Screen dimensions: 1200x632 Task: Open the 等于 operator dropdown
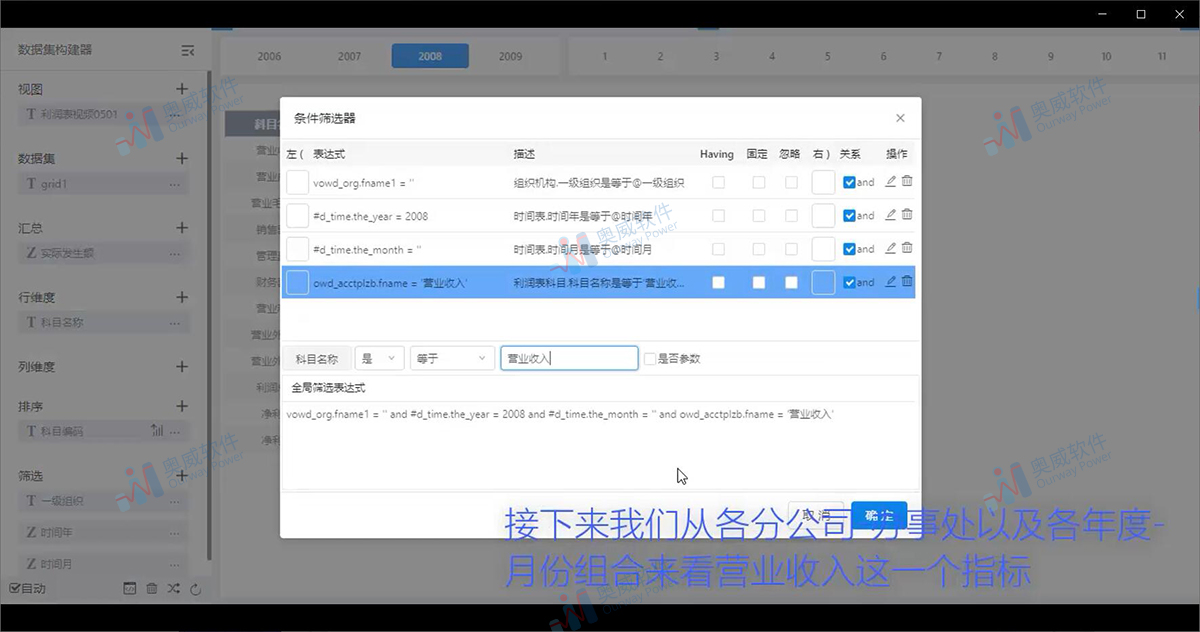452,358
